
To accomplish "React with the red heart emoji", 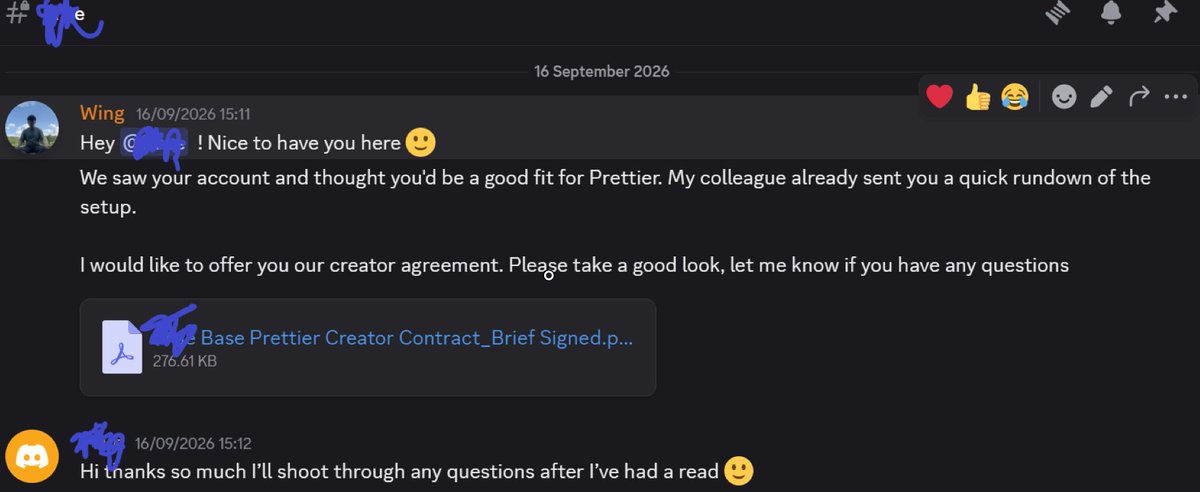I will (939, 97).
